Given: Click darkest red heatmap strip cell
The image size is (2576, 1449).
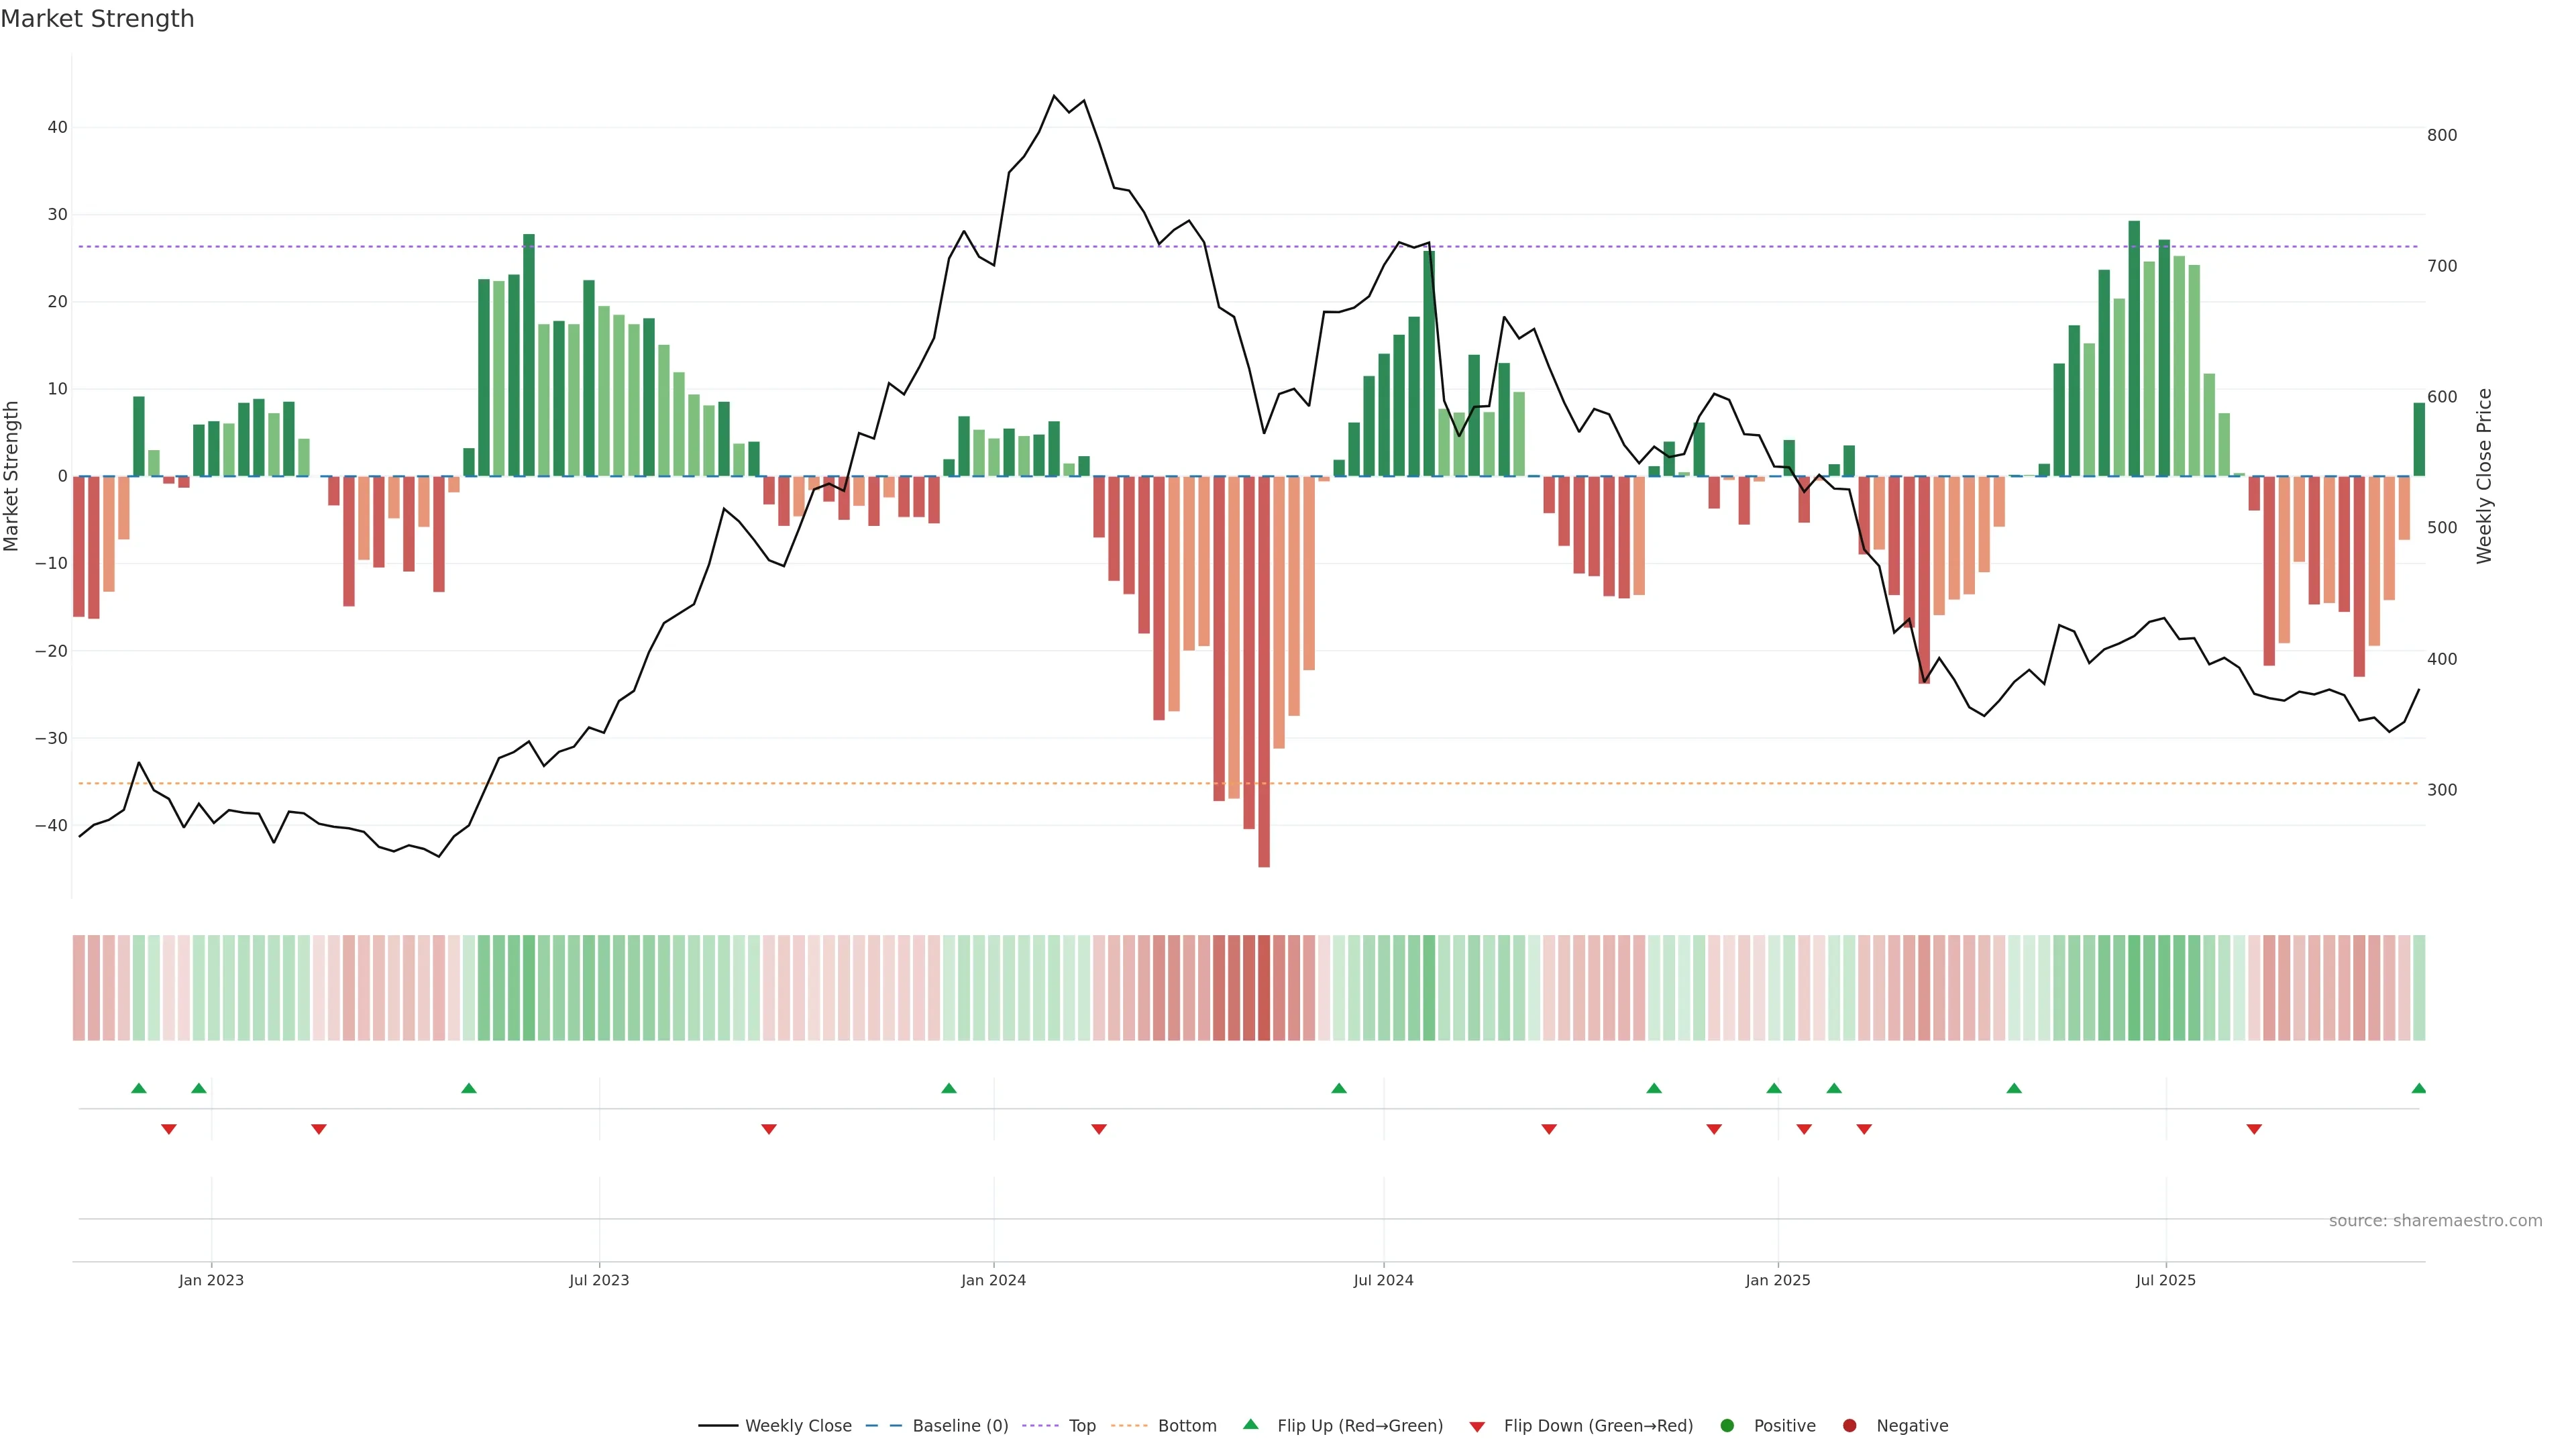Looking at the screenshot, I should click(x=1264, y=988).
